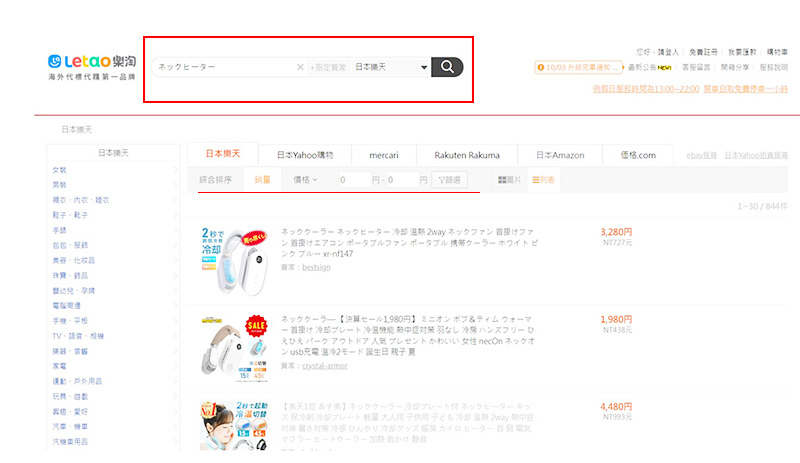Screen dimensions: 800x463
Task: Open the 手機・平板 category
Action: (x=70, y=321)
